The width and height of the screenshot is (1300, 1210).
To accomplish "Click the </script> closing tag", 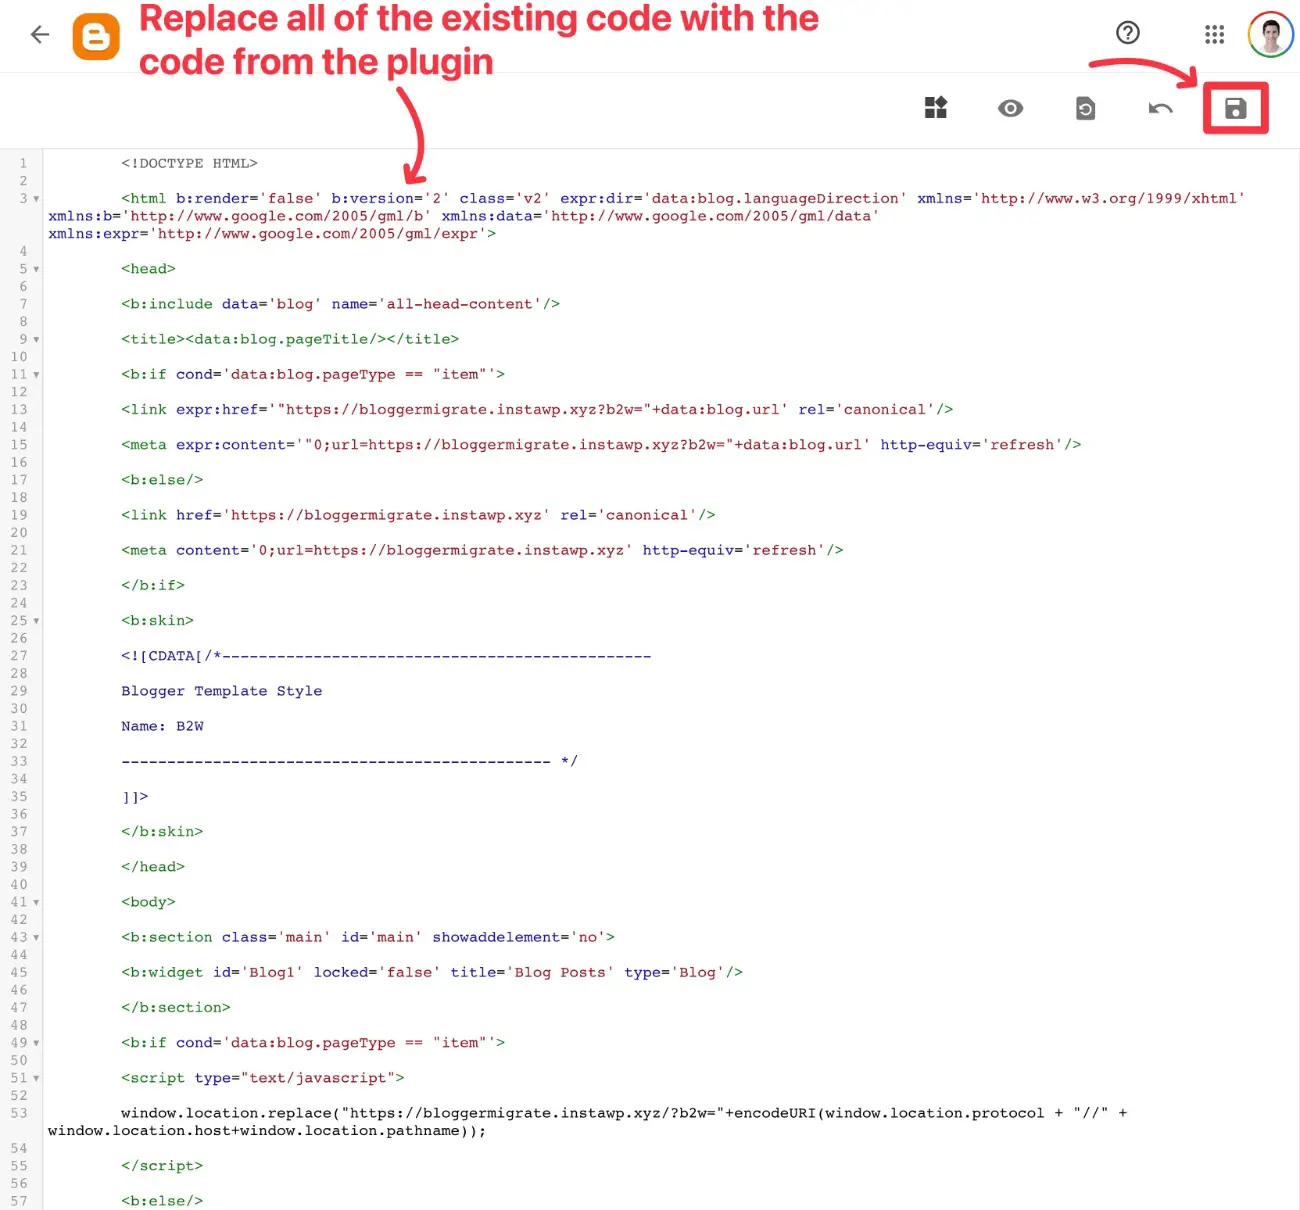I will click(x=162, y=1166).
